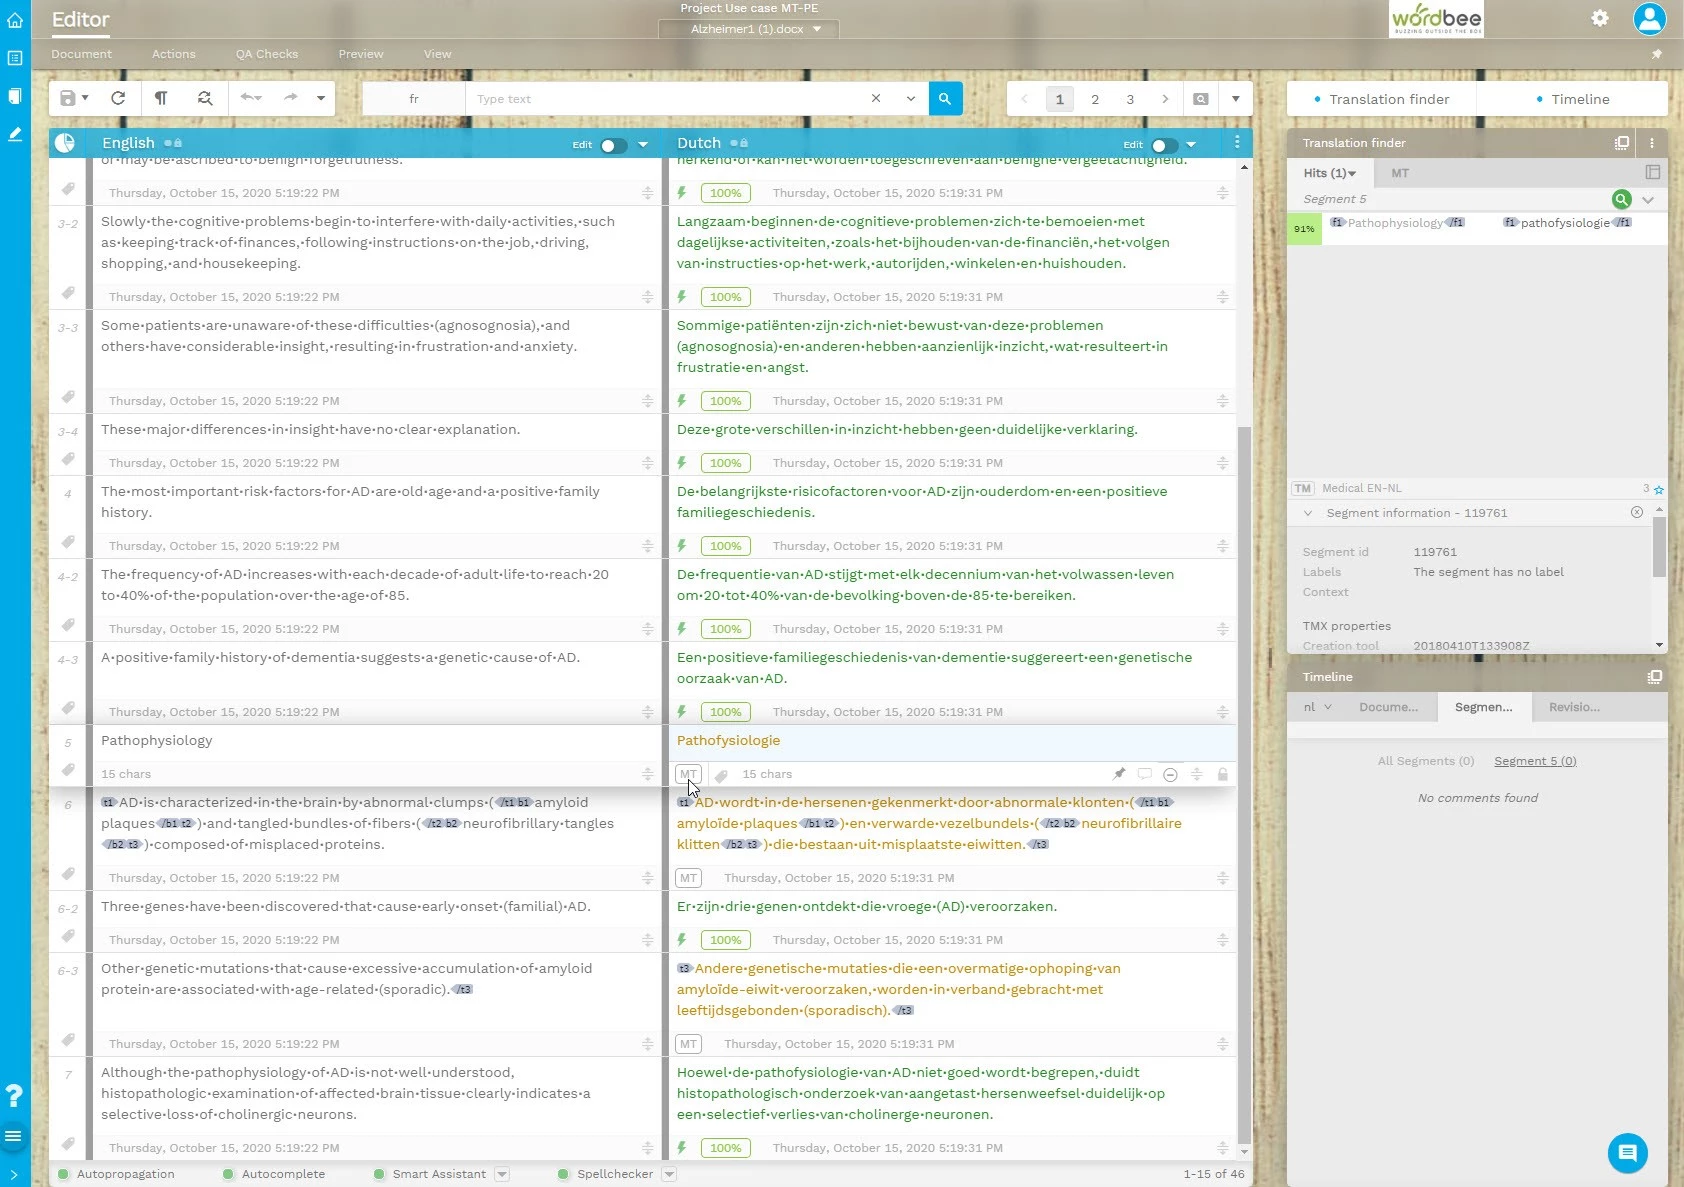Go to page 2
The height and width of the screenshot is (1187, 1684).
click(1095, 99)
